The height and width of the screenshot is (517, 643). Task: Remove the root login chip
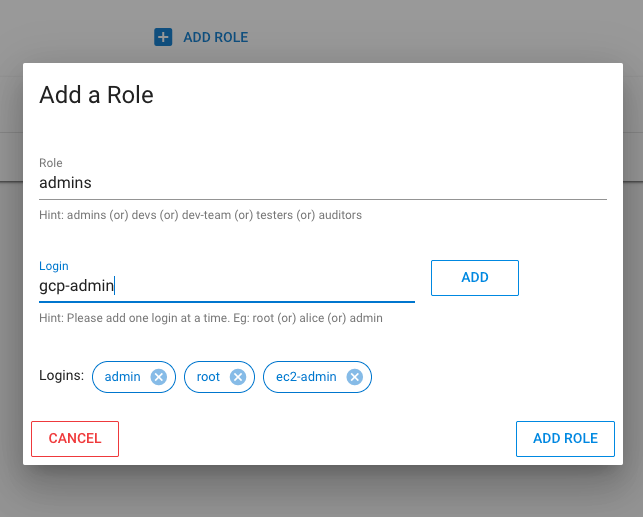[237, 377]
